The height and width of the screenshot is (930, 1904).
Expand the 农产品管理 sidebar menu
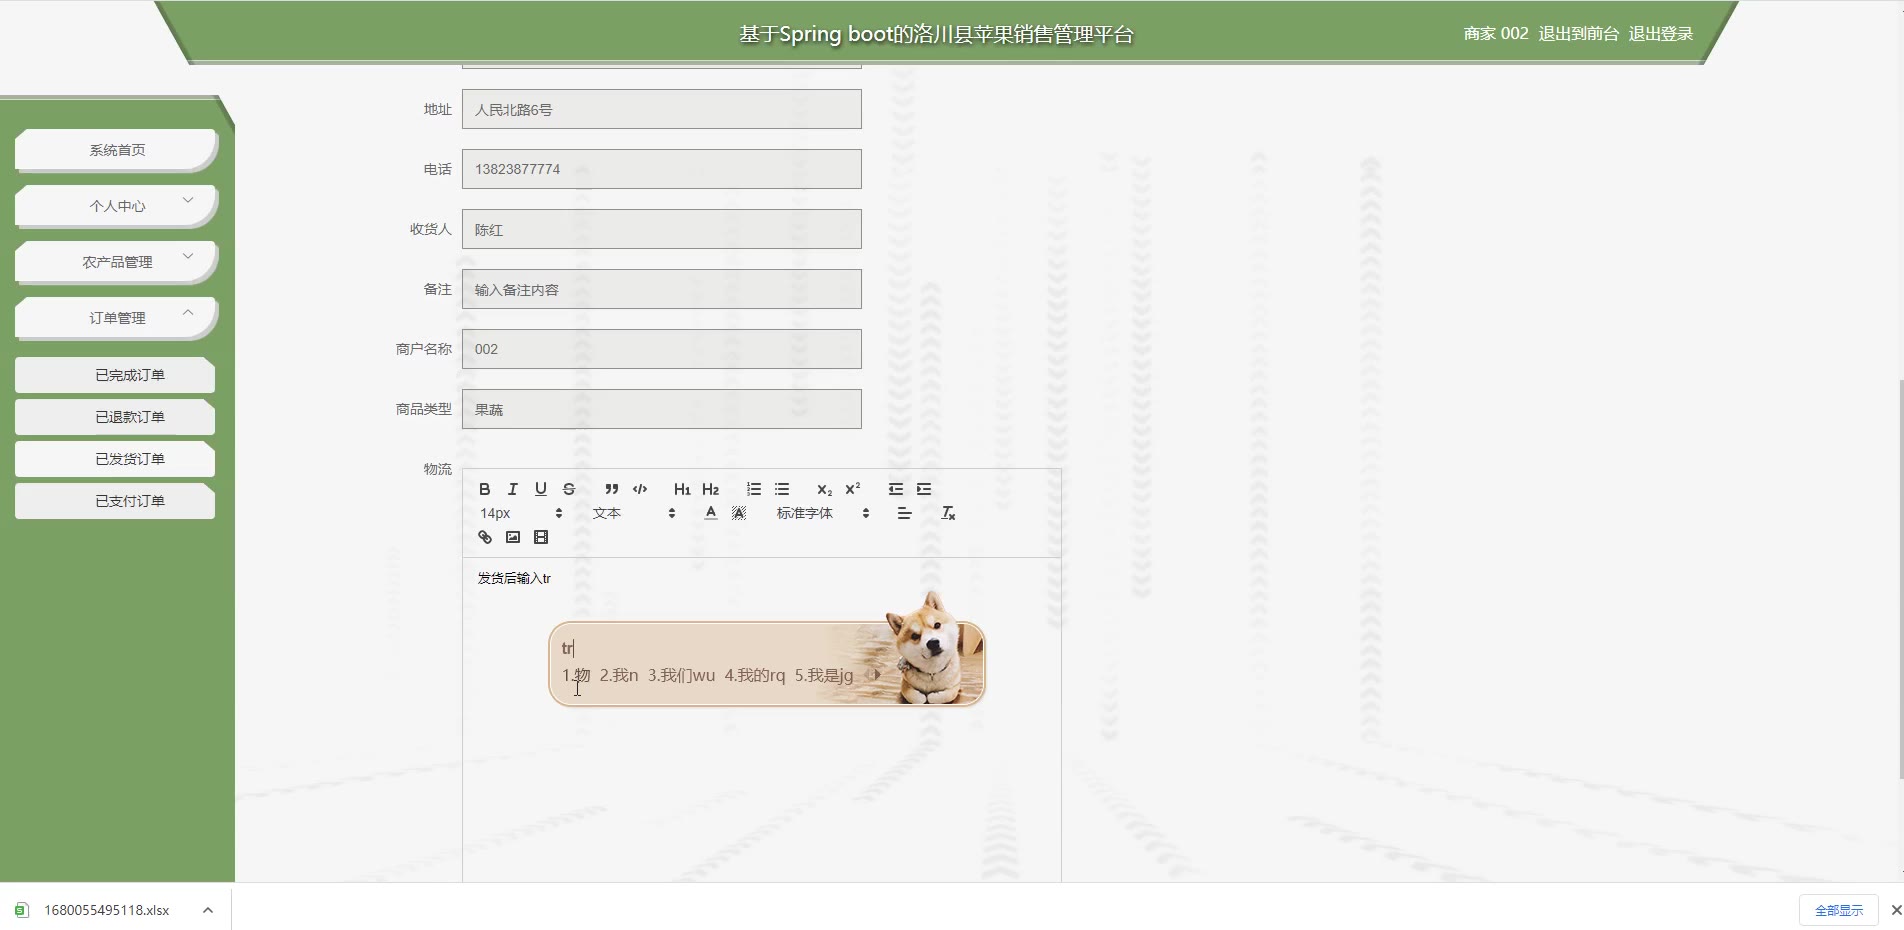pos(116,262)
